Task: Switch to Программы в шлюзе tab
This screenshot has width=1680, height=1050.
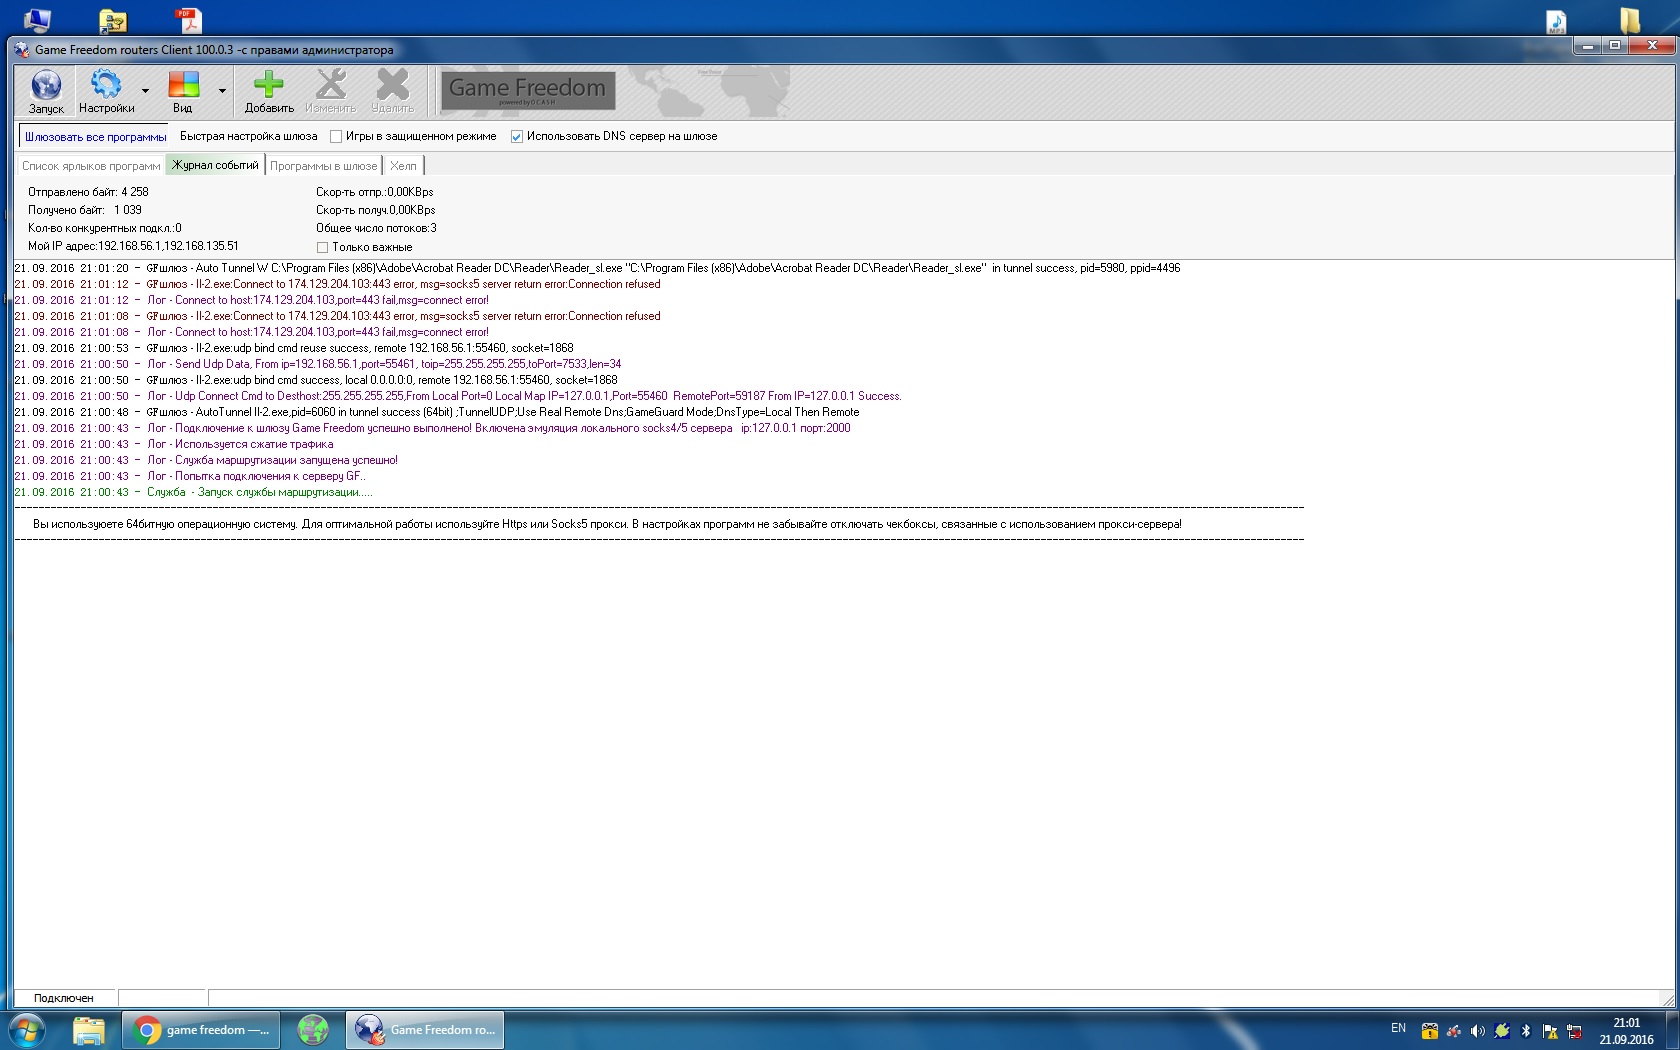Action: click(x=323, y=166)
